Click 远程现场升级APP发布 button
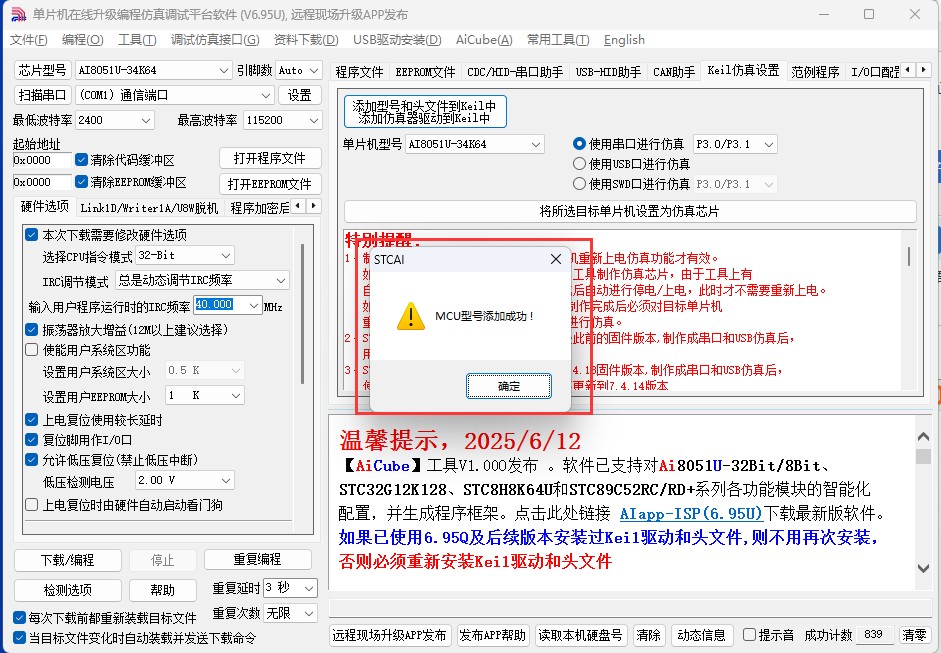This screenshot has width=941, height=653. click(x=389, y=635)
